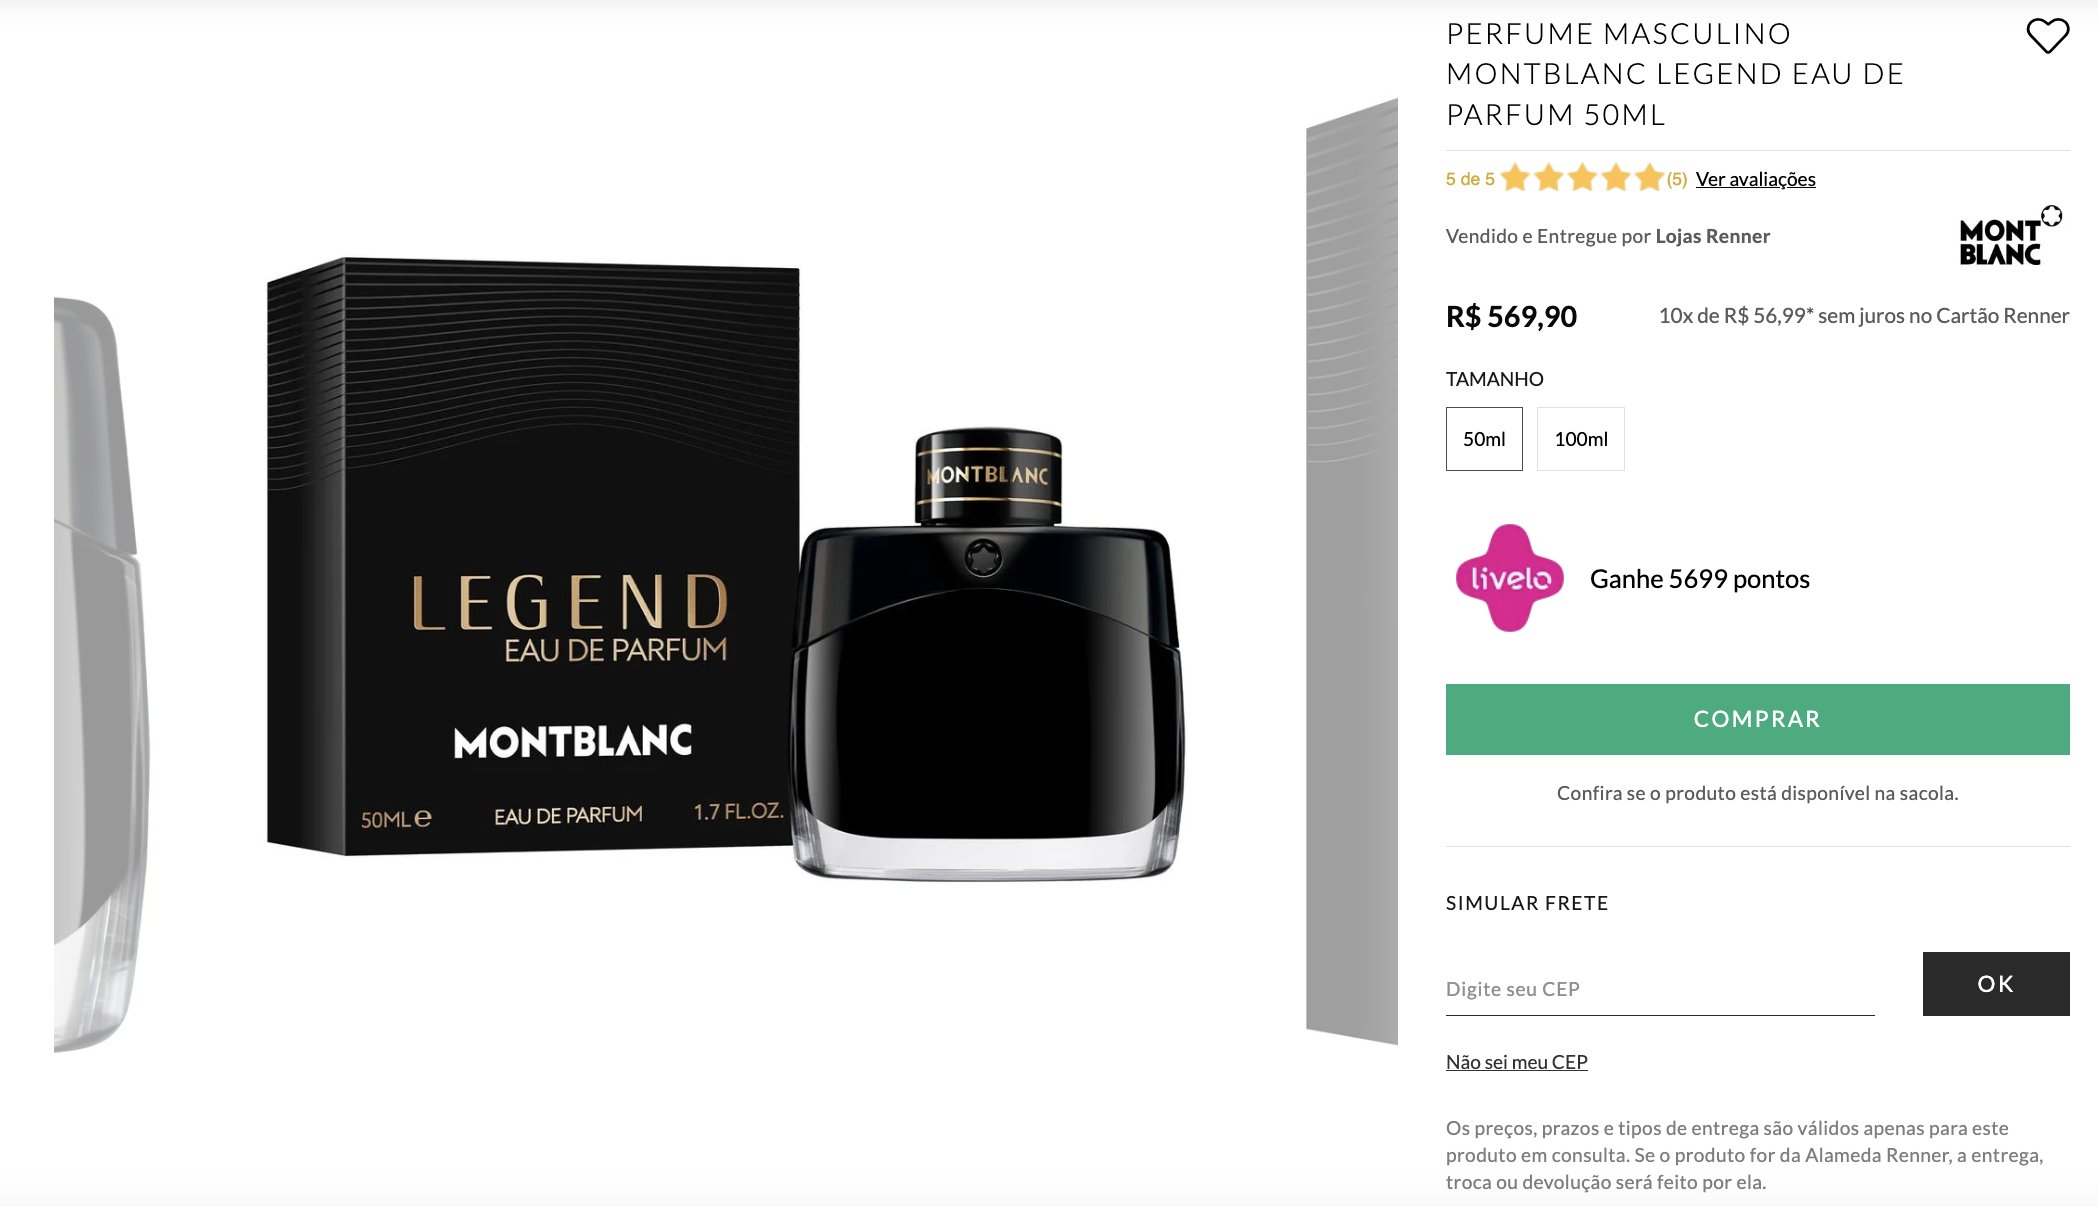Click the fifth rating star
This screenshot has height=1206, width=2098.
[x=1649, y=178]
